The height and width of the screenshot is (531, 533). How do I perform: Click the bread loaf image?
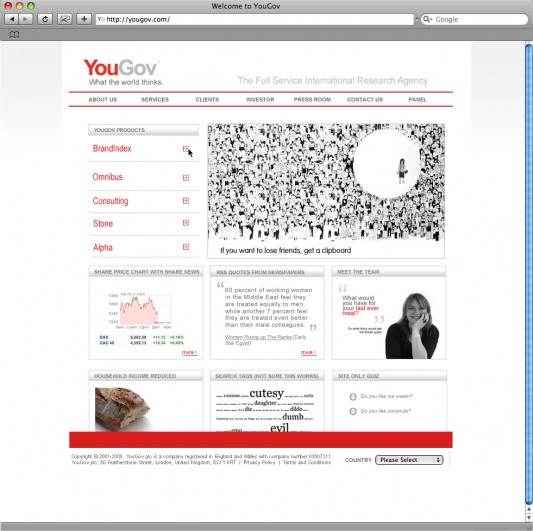(x=122, y=409)
